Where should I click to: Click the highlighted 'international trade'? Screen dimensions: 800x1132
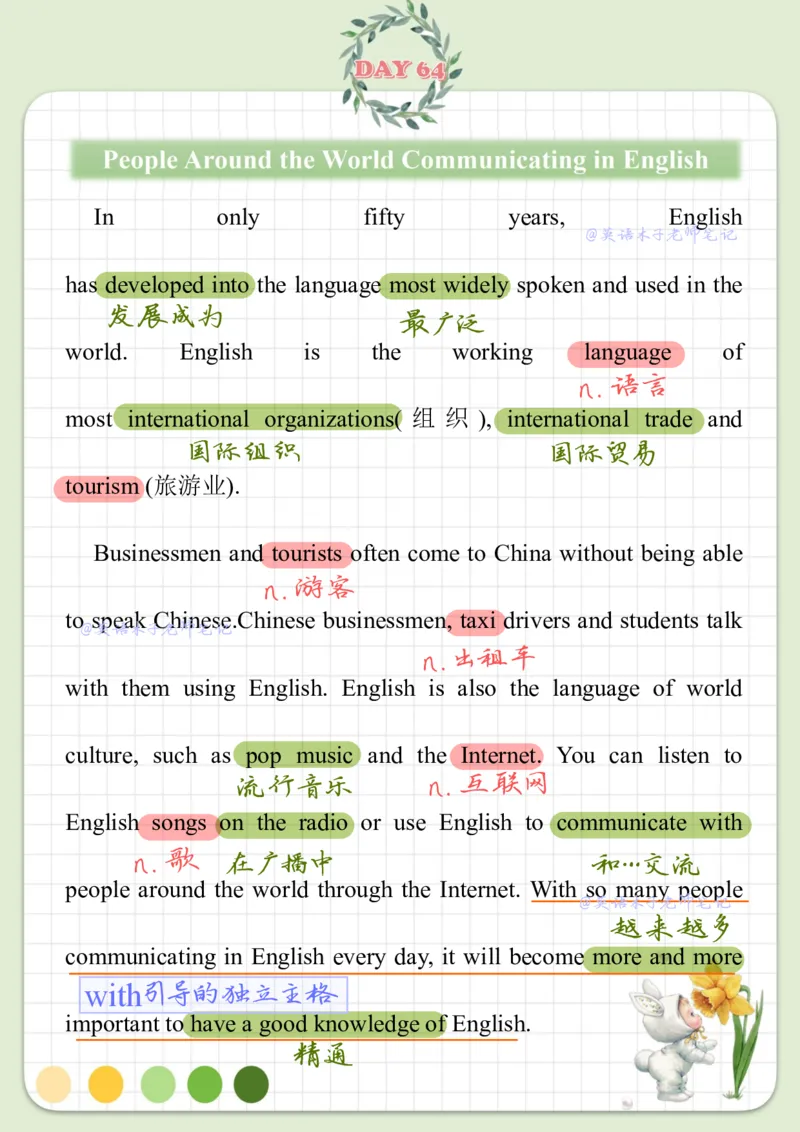pyautogui.click(x=599, y=419)
